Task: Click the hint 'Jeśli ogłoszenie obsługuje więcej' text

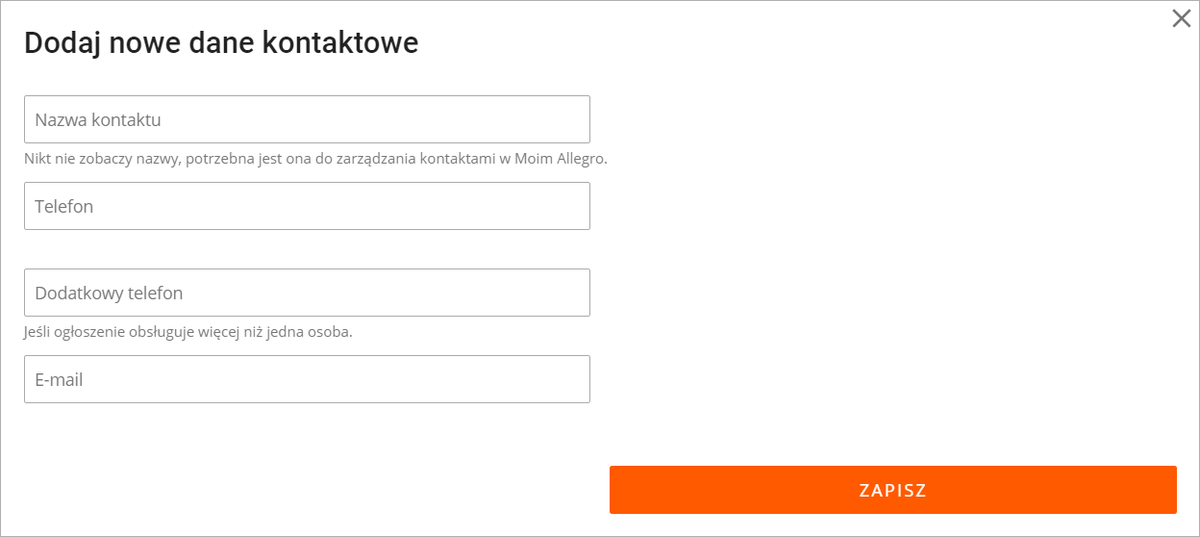Action: [188, 332]
